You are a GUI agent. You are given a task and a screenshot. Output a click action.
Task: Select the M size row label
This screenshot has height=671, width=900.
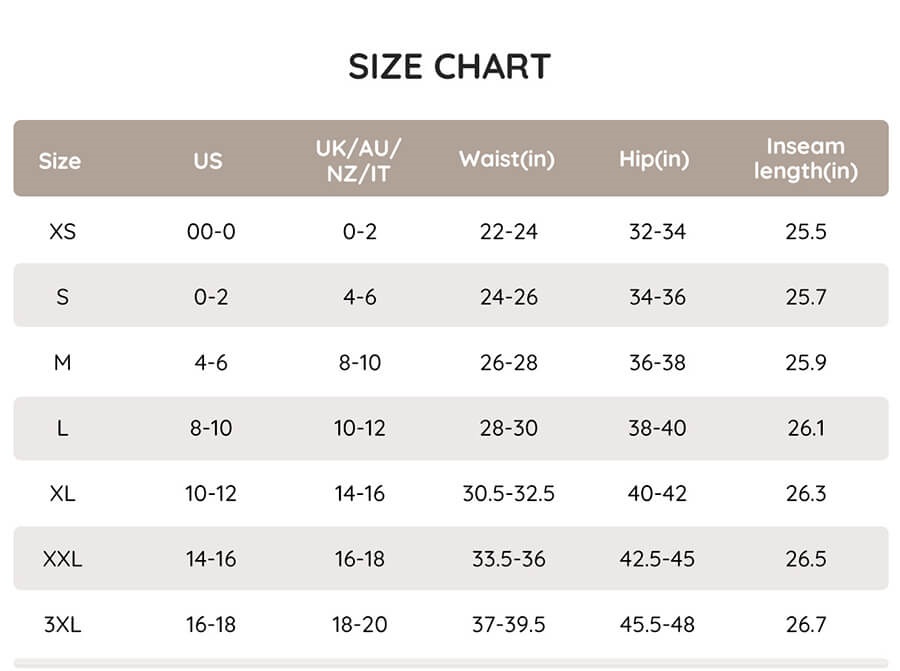click(62, 362)
